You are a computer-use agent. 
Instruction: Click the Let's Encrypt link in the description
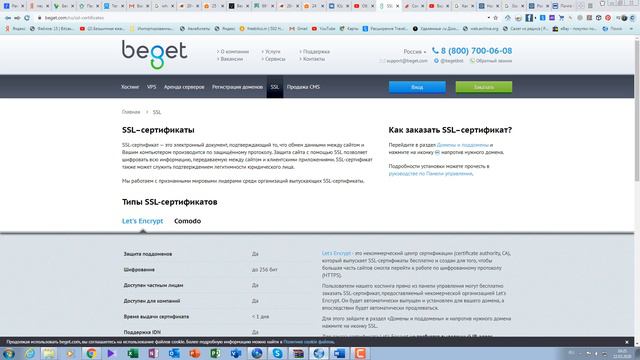336,253
